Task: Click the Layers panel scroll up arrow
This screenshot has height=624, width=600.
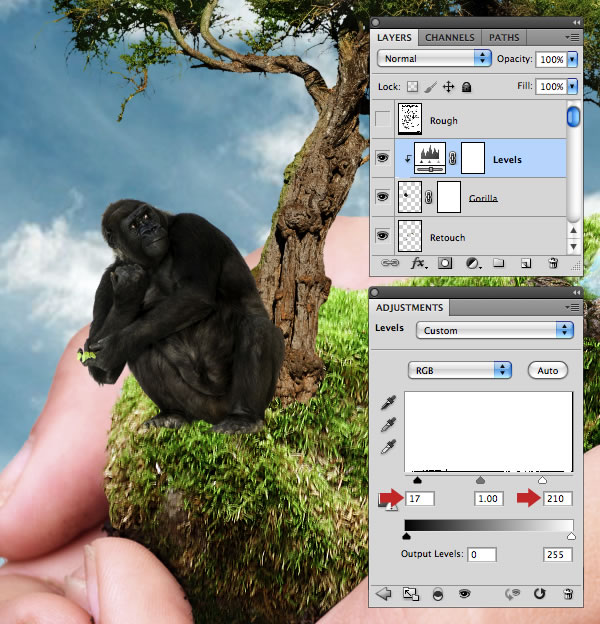Action: click(573, 230)
